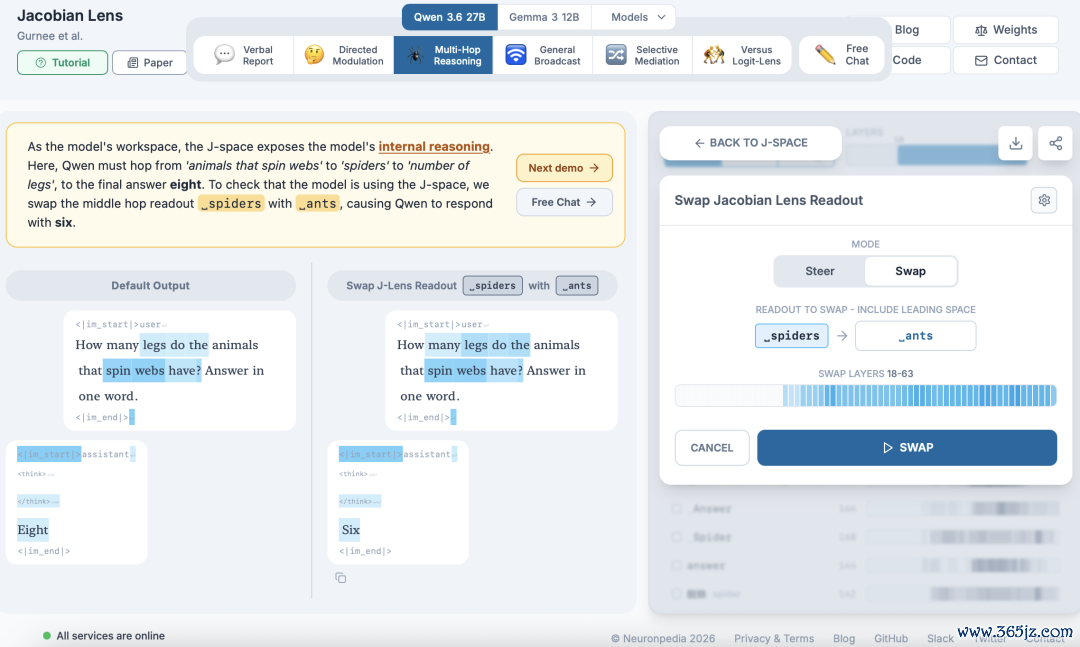Screen dimensions: 1080x647
Task: Open the Paper link
Action: coord(150,63)
